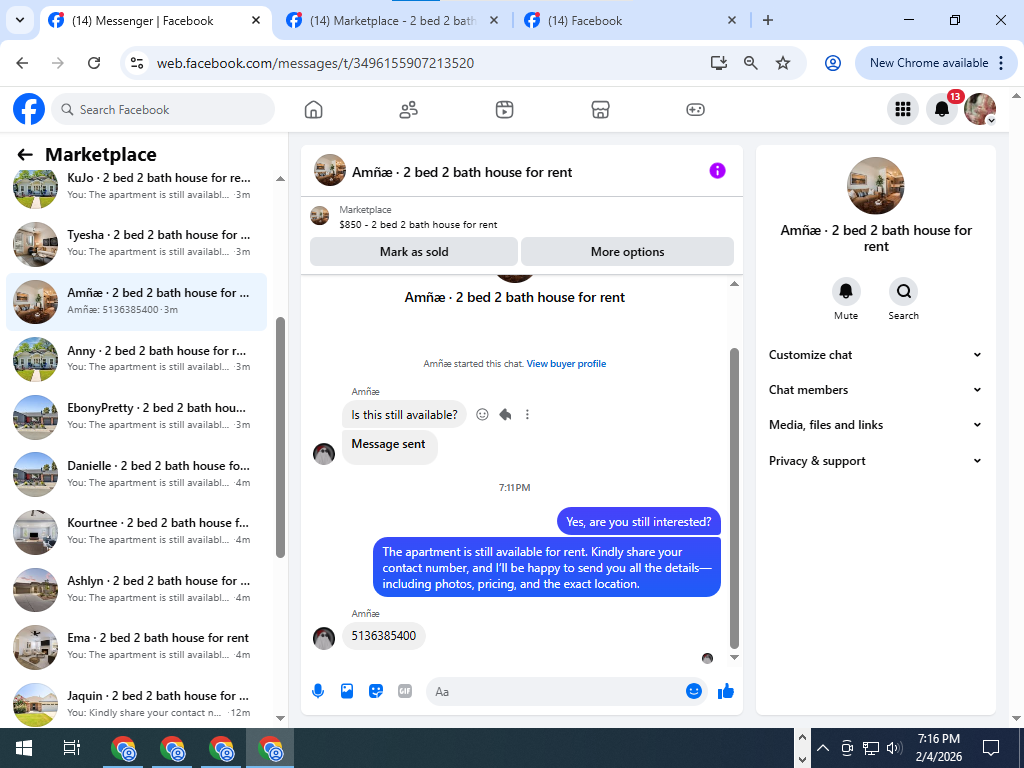Open the Facebook Home icon

click(313, 110)
